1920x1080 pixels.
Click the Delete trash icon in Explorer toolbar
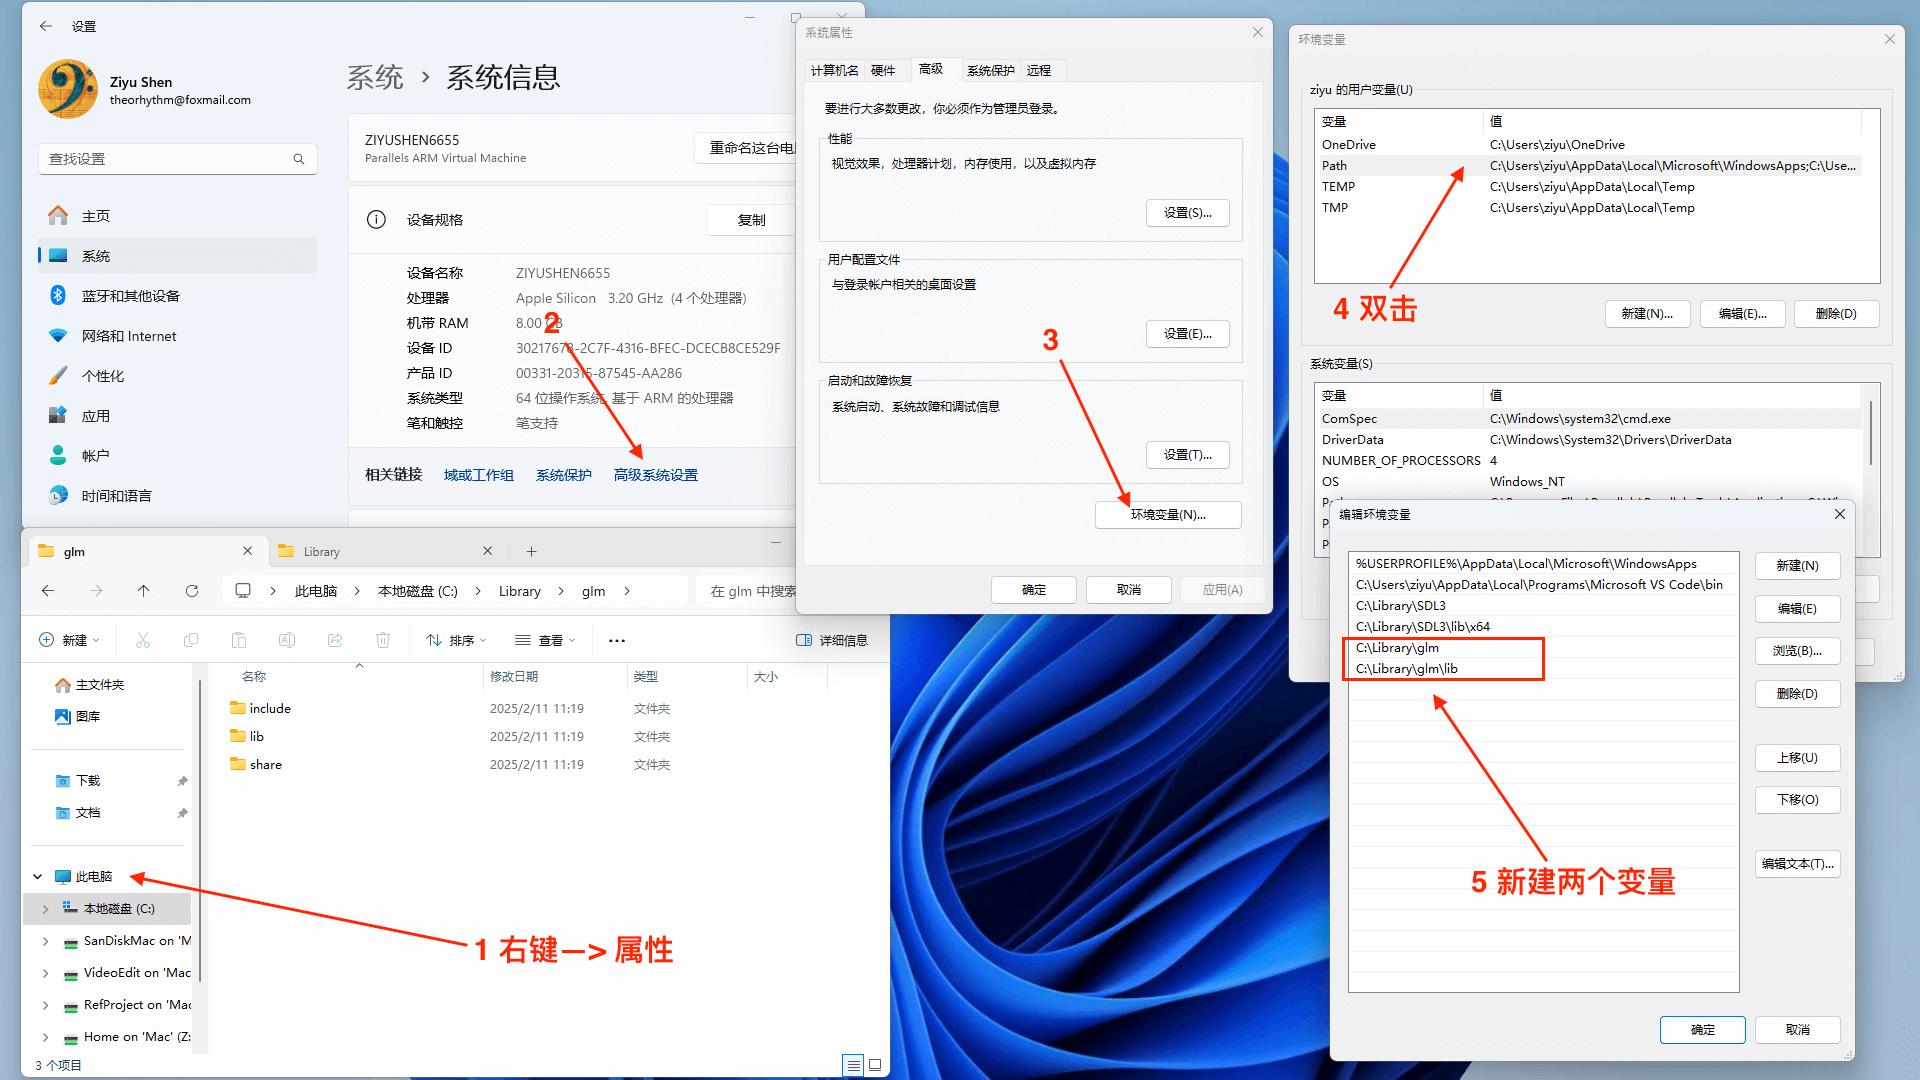coord(383,640)
